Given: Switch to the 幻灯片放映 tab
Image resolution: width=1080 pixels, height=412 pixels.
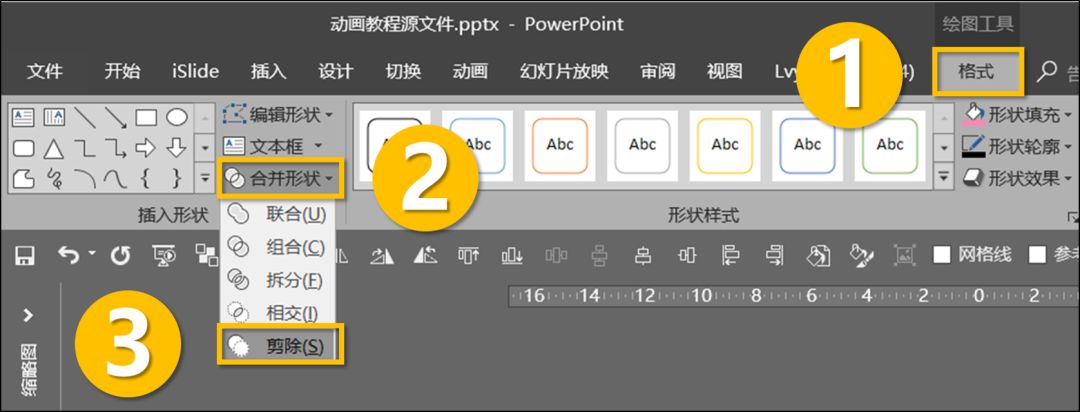Looking at the screenshot, I should 564,71.
